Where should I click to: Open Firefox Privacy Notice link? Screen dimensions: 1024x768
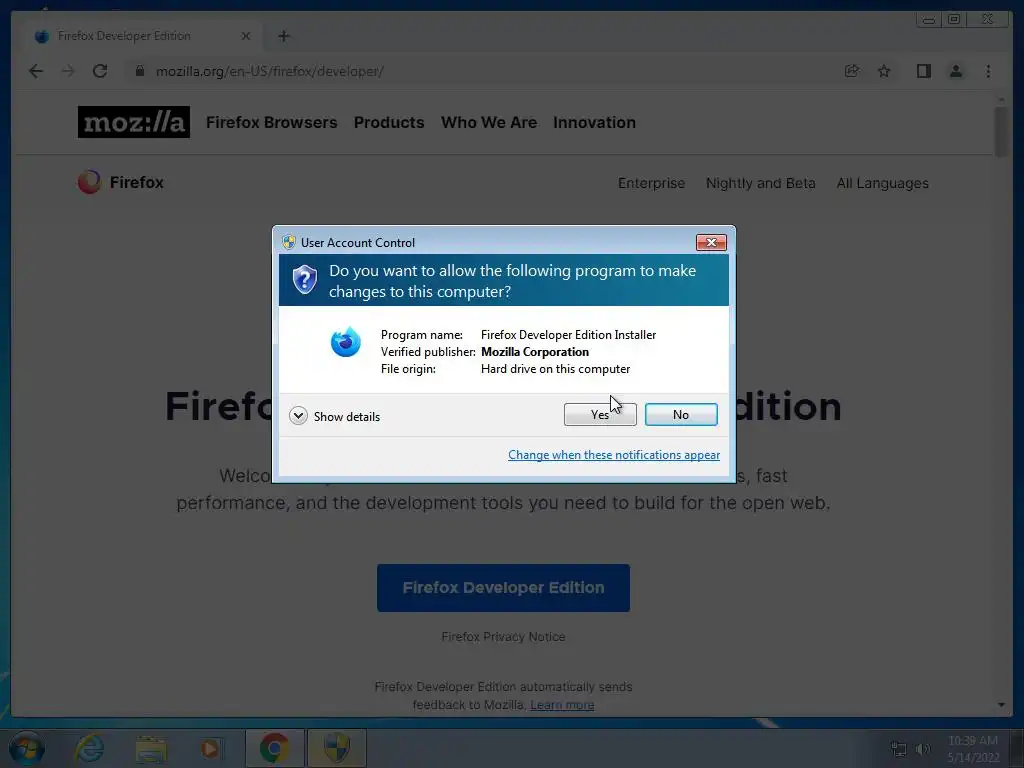503,637
